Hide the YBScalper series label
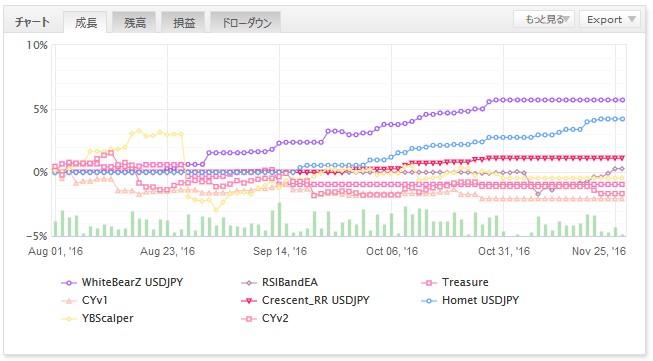 tap(107, 319)
